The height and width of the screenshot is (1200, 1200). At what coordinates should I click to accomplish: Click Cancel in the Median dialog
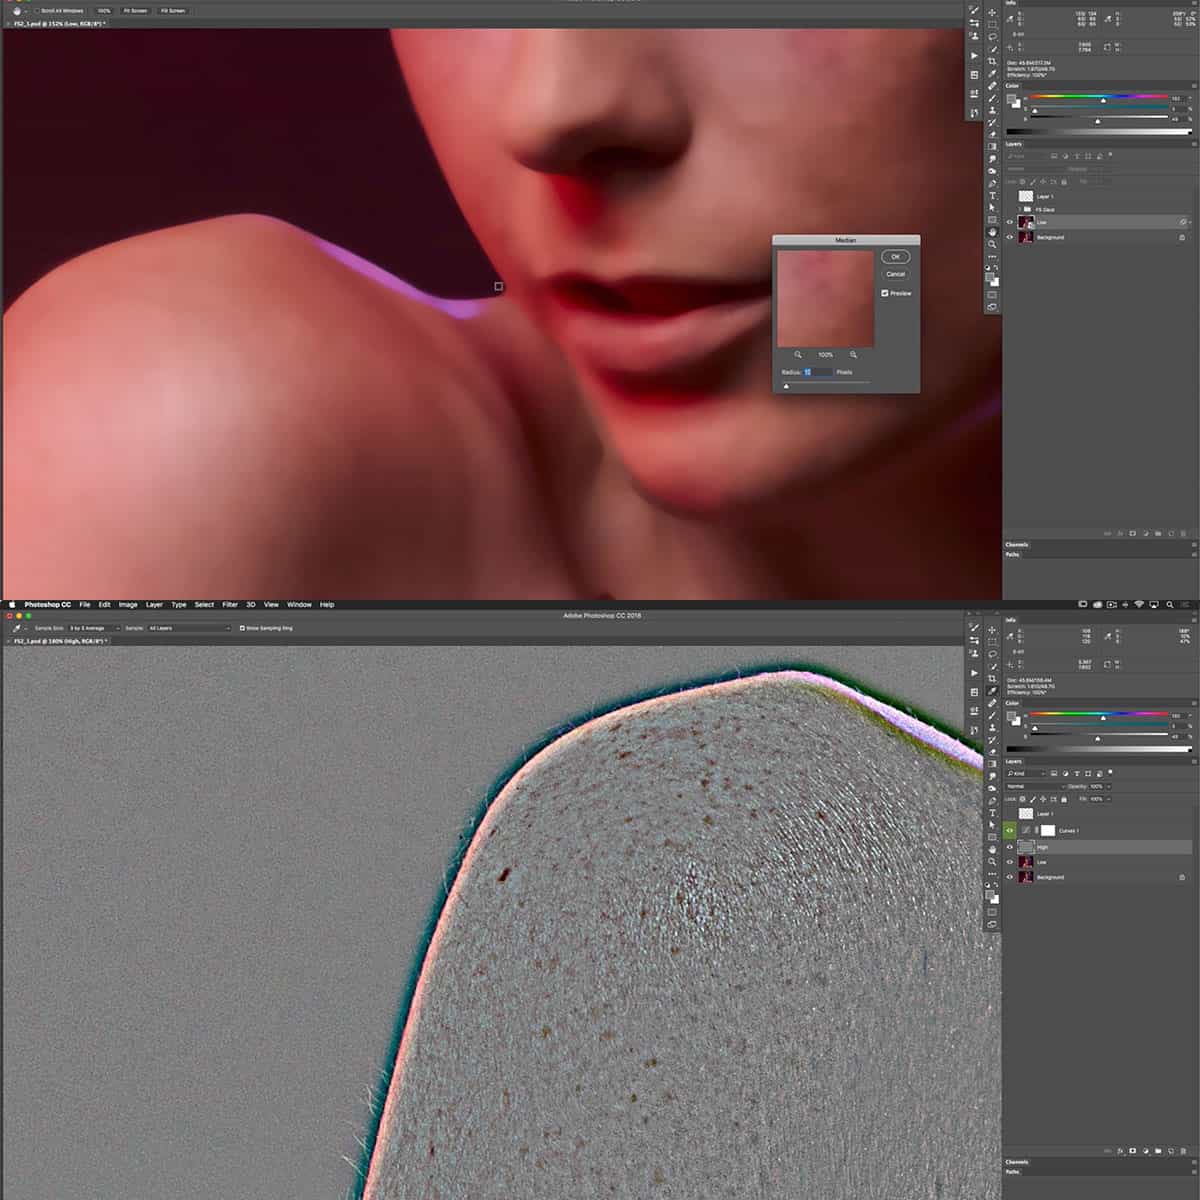(895, 274)
